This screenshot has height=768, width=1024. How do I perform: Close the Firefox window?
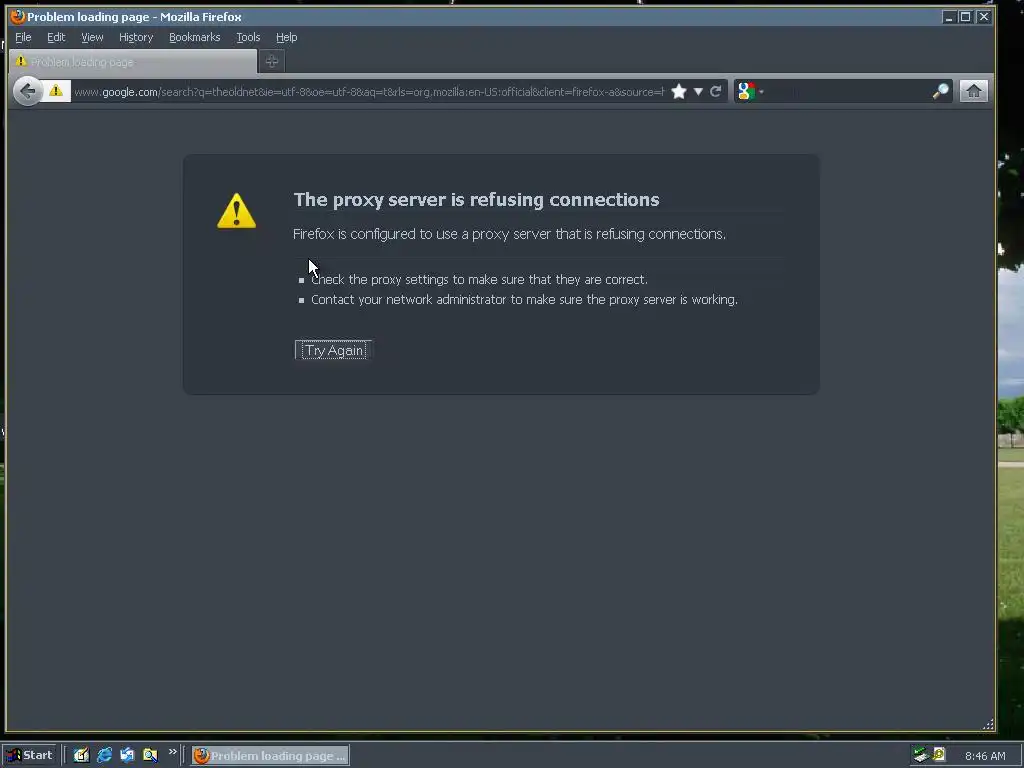[x=984, y=17]
